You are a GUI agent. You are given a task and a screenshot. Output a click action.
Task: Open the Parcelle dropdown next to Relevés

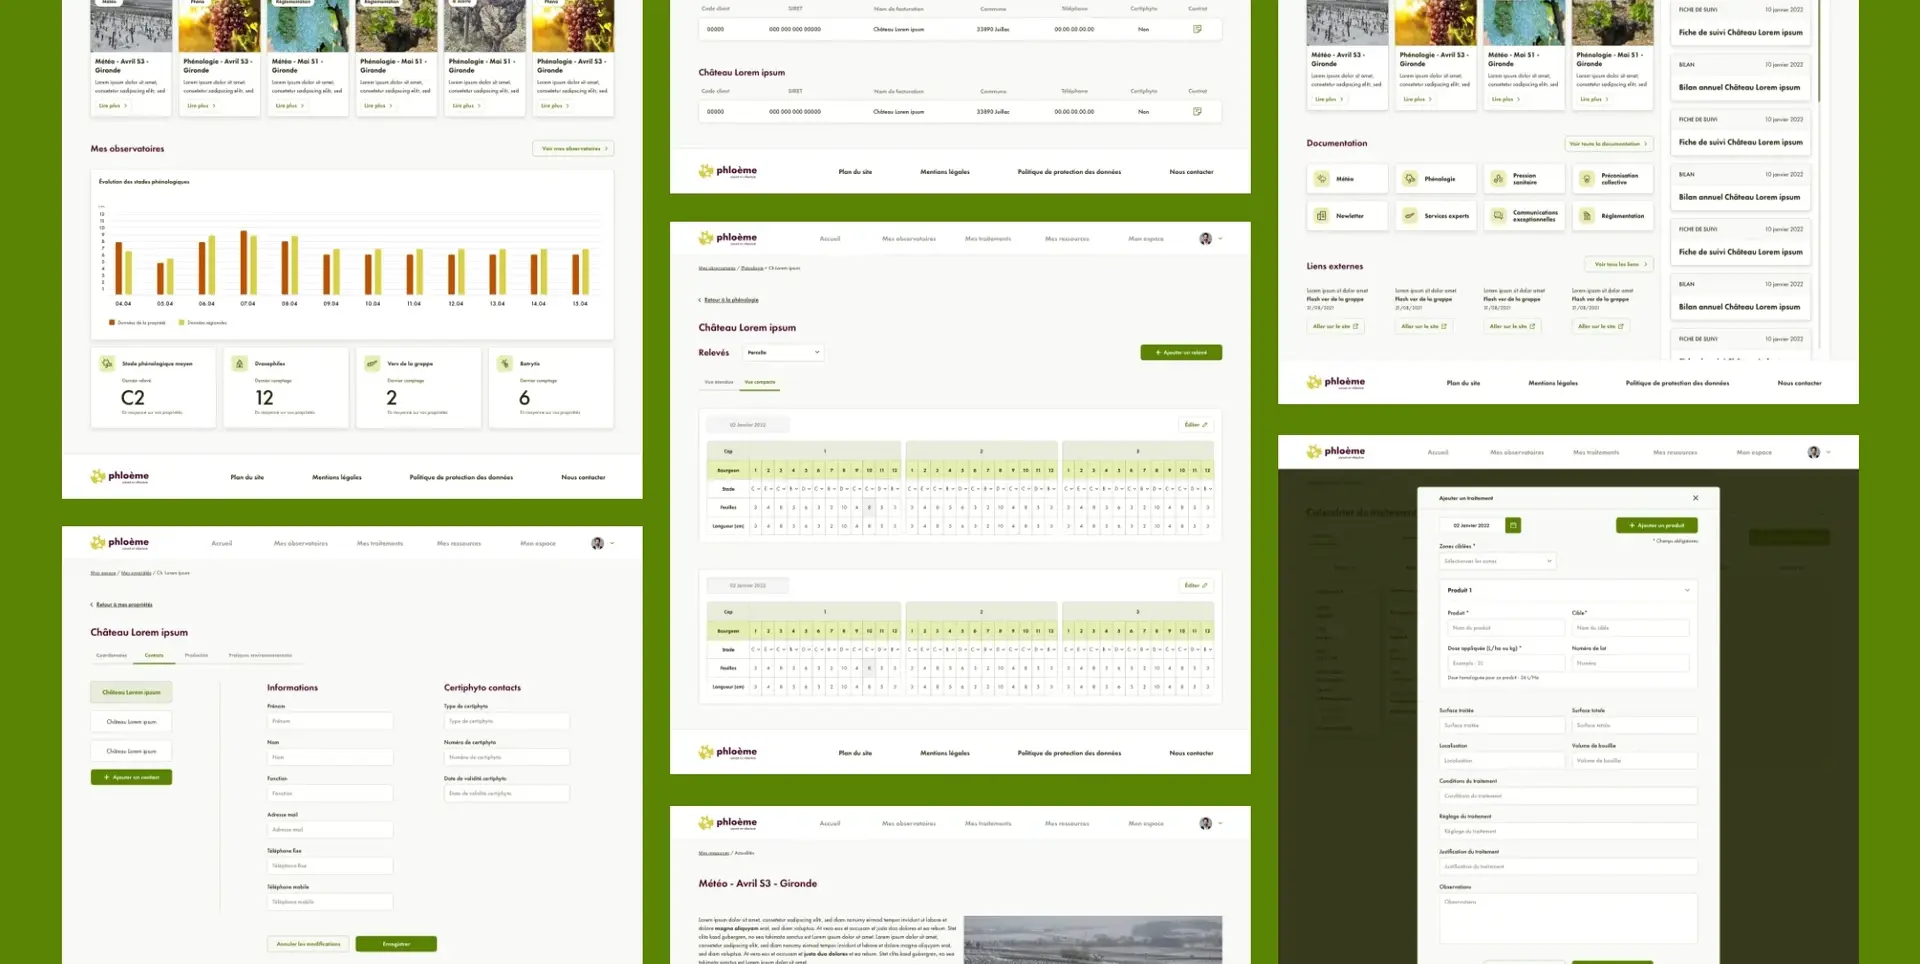coord(783,352)
